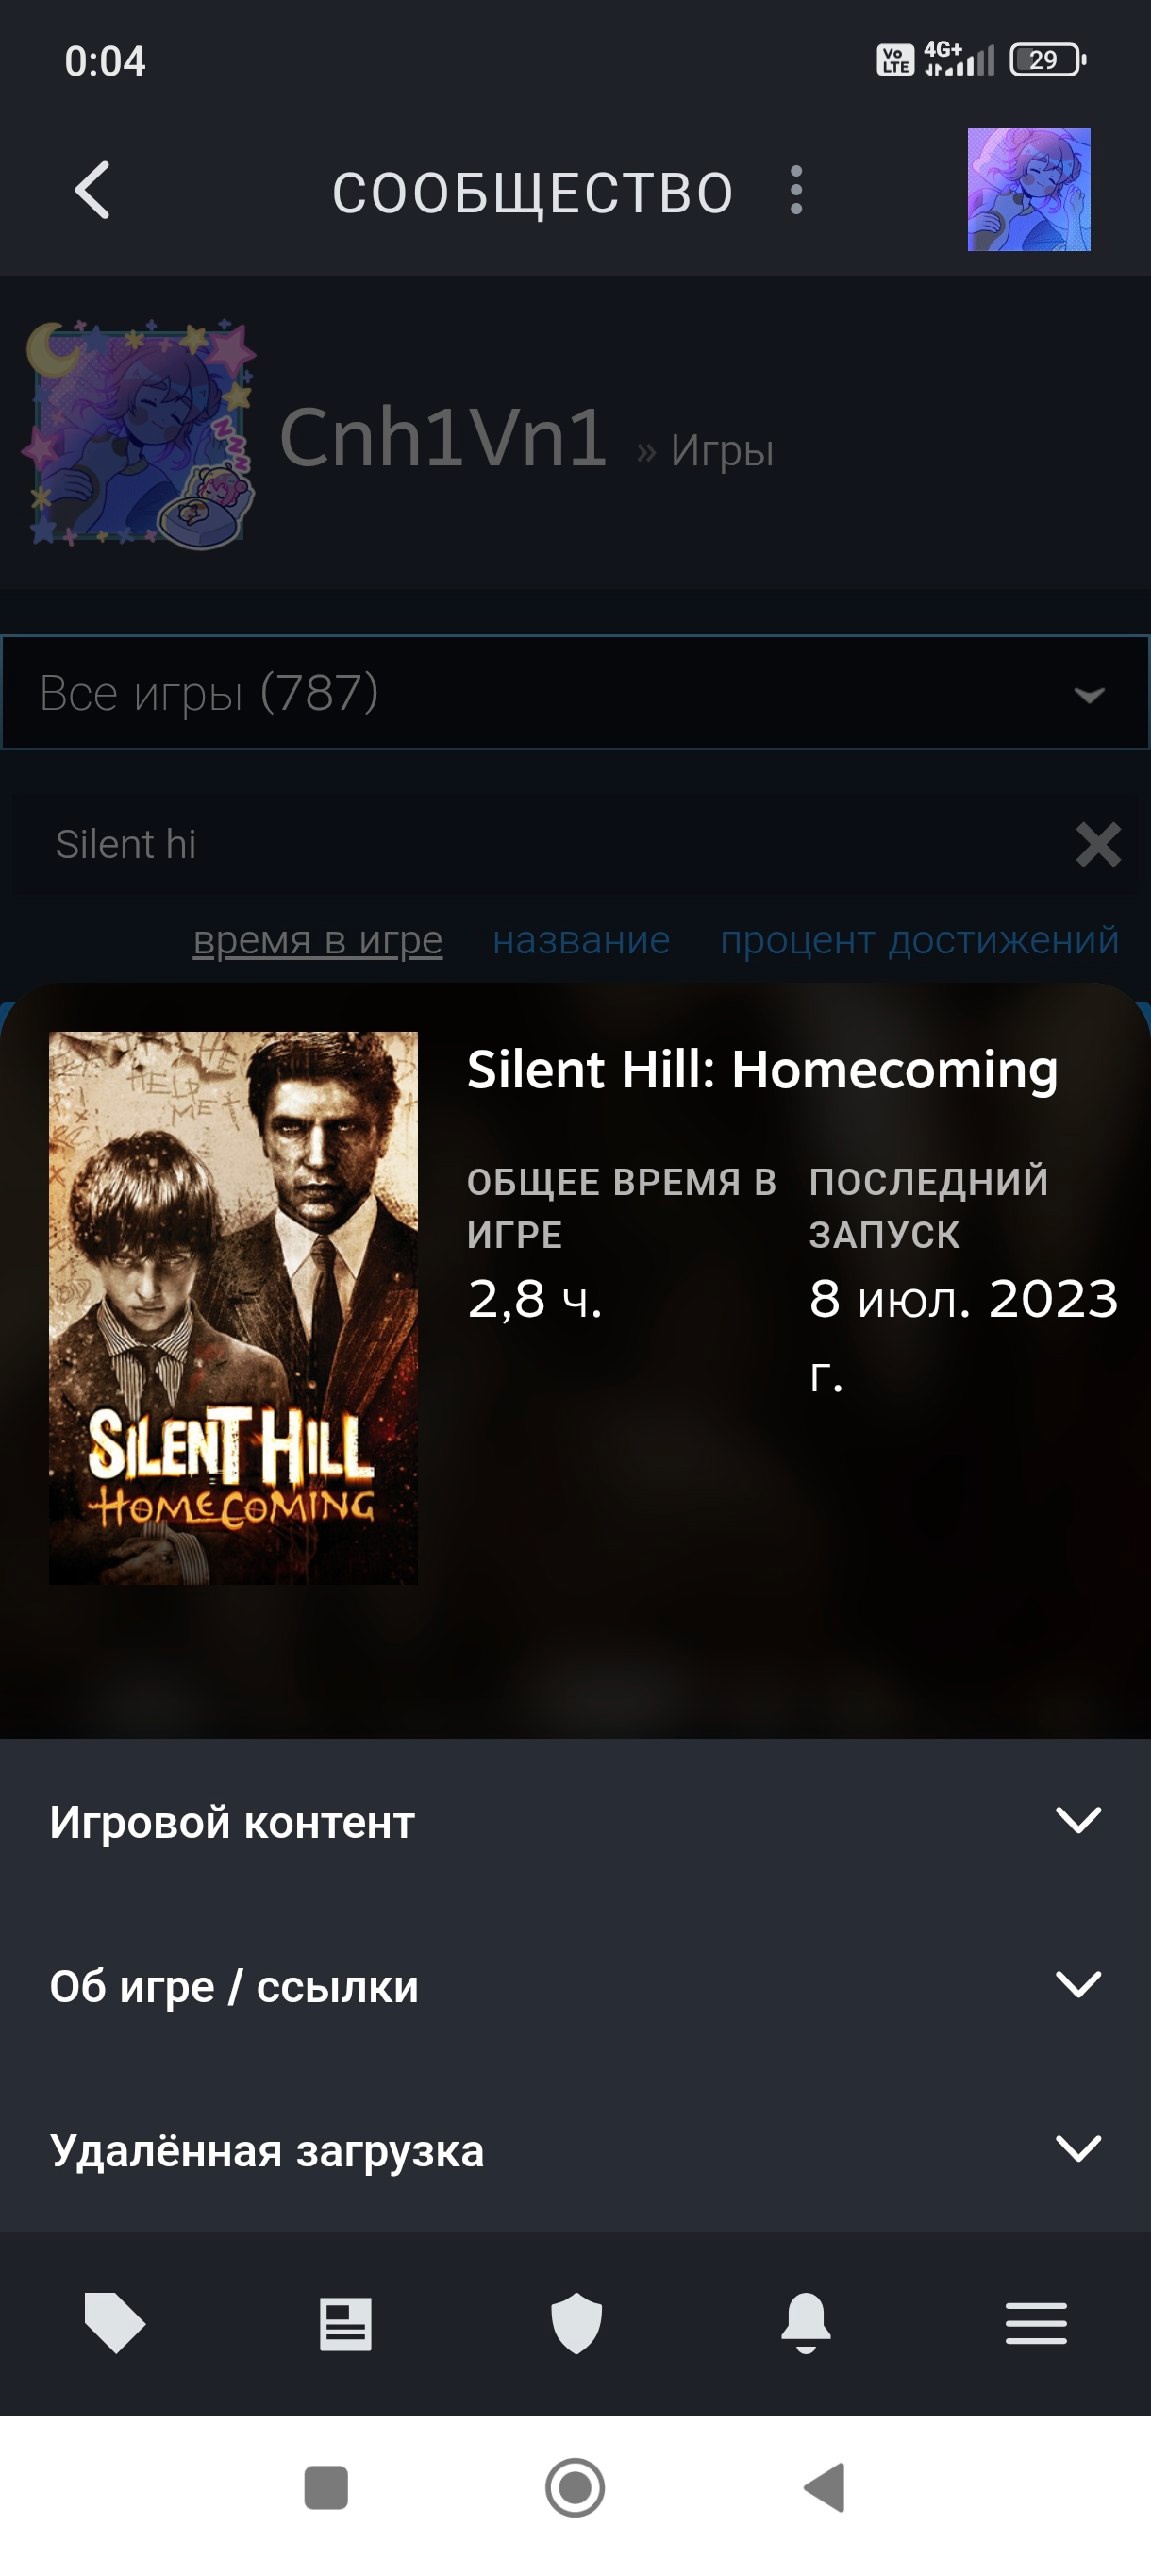The image size is (1151, 2560).
Task: Open the Steam Guard shield icon
Action: [576, 2323]
